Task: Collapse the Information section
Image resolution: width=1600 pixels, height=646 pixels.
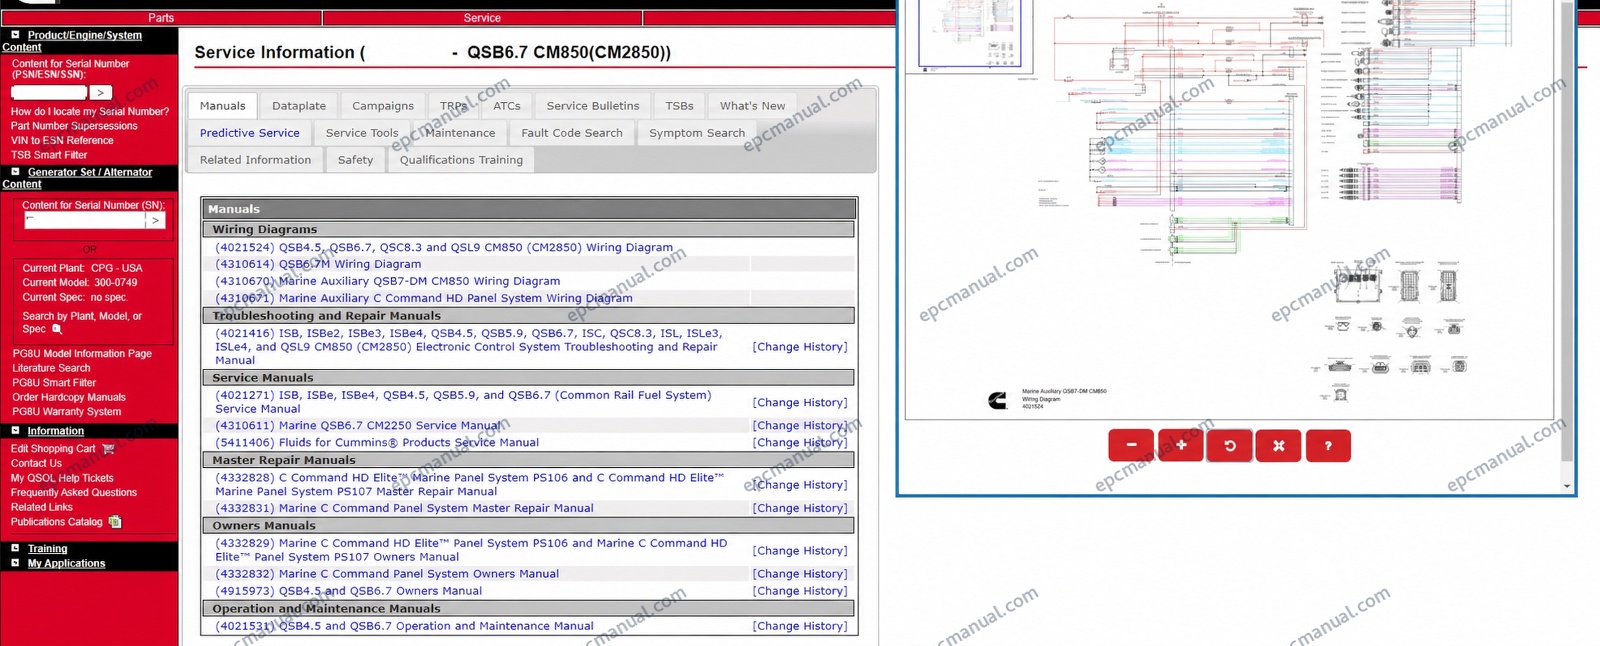Action: 15,431
